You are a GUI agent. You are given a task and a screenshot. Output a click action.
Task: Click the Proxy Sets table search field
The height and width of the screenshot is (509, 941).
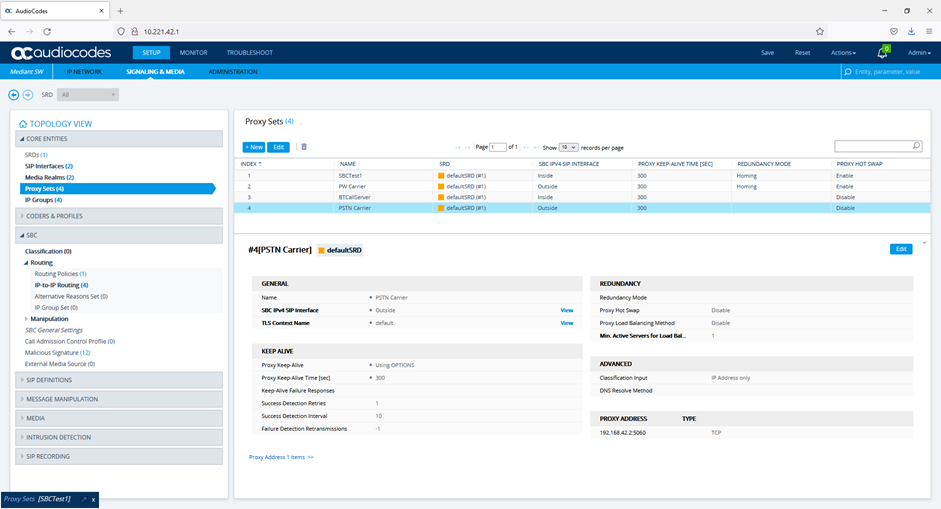click(x=878, y=146)
